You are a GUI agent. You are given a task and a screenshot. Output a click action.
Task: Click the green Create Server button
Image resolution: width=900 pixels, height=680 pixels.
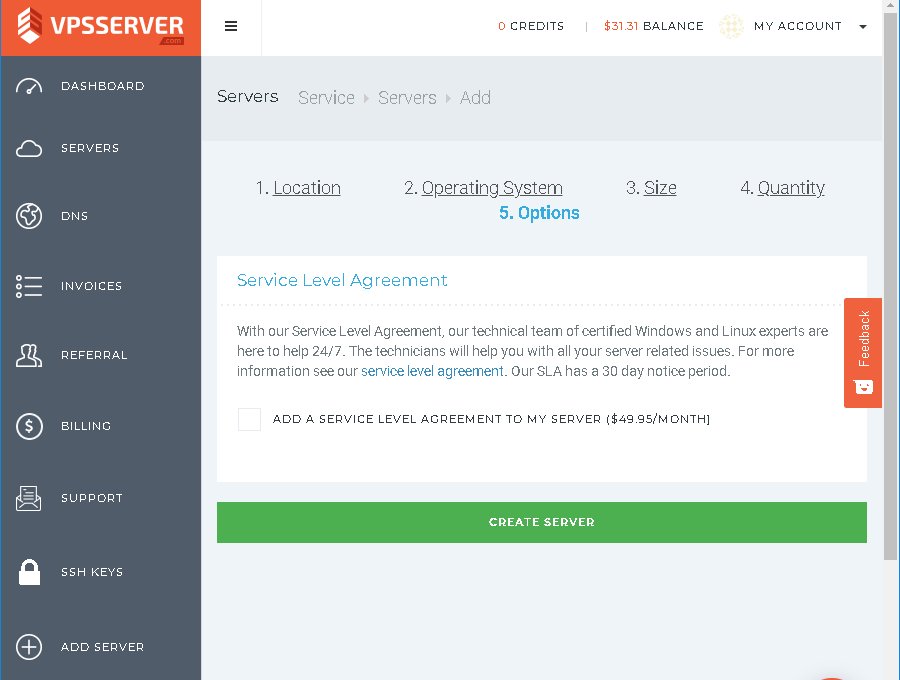[x=542, y=522]
